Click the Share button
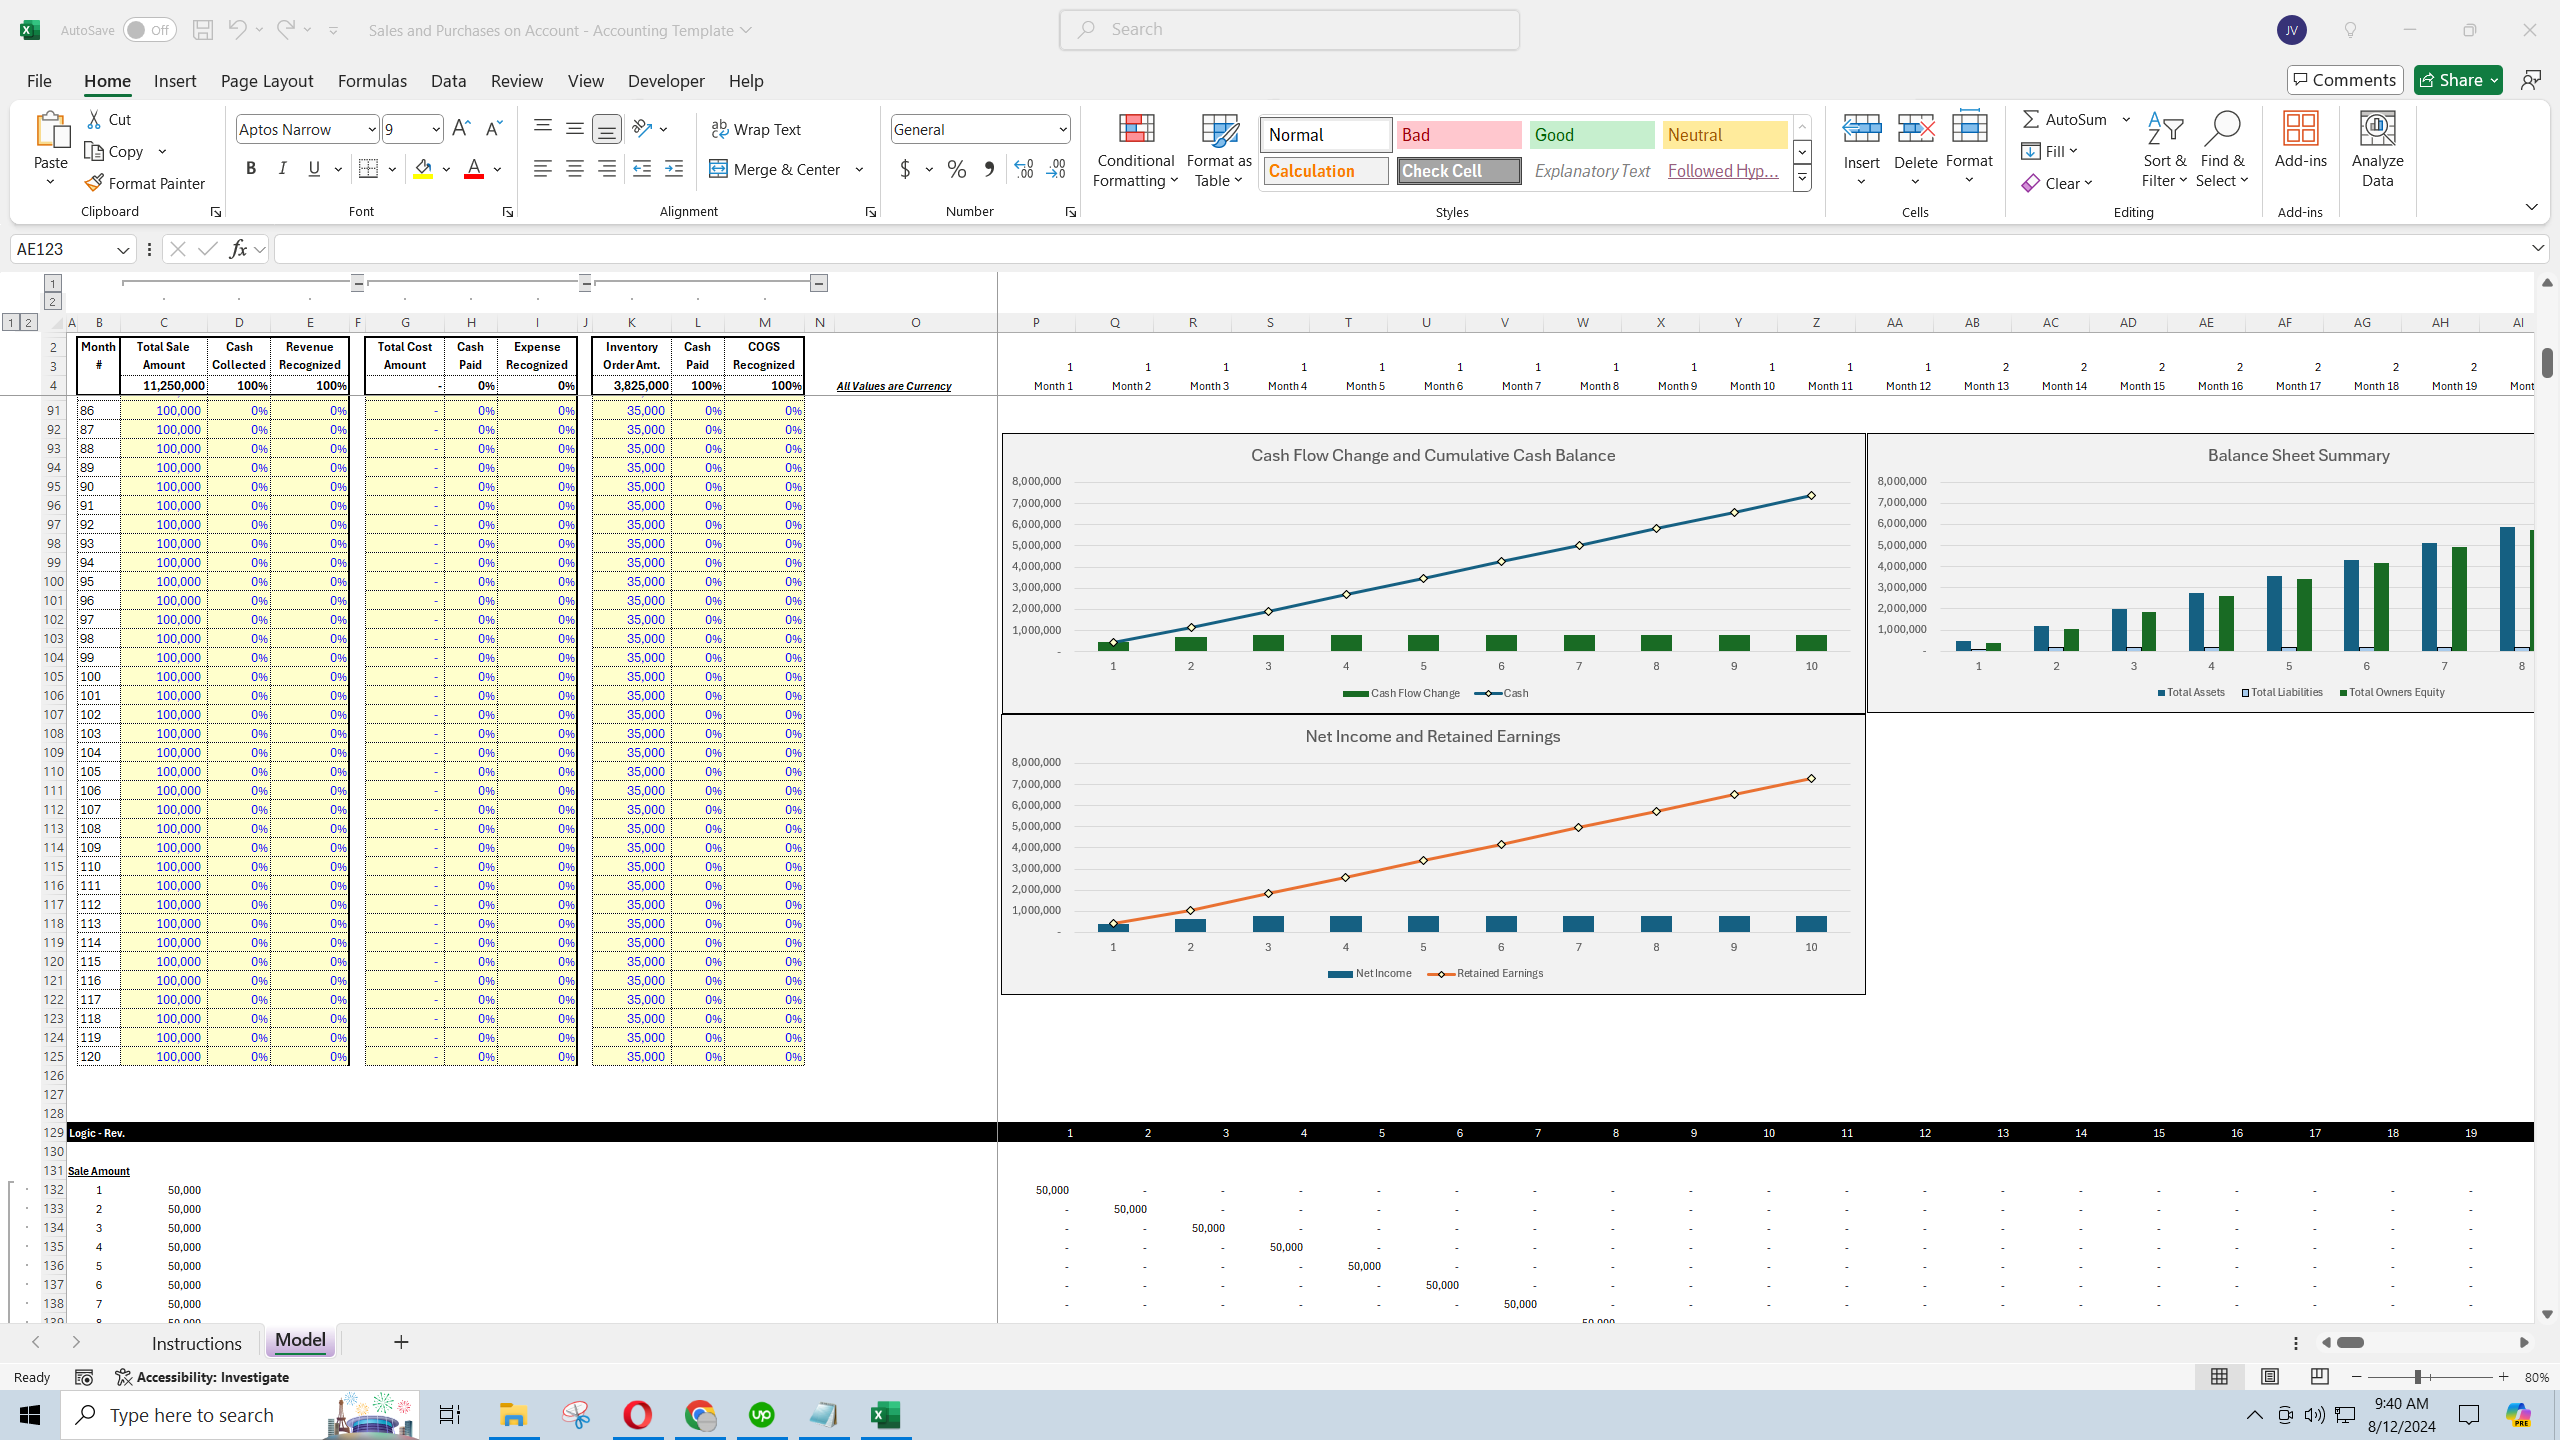Image resolution: width=2560 pixels, height=1440 pixels. (x=2458, y=80)
